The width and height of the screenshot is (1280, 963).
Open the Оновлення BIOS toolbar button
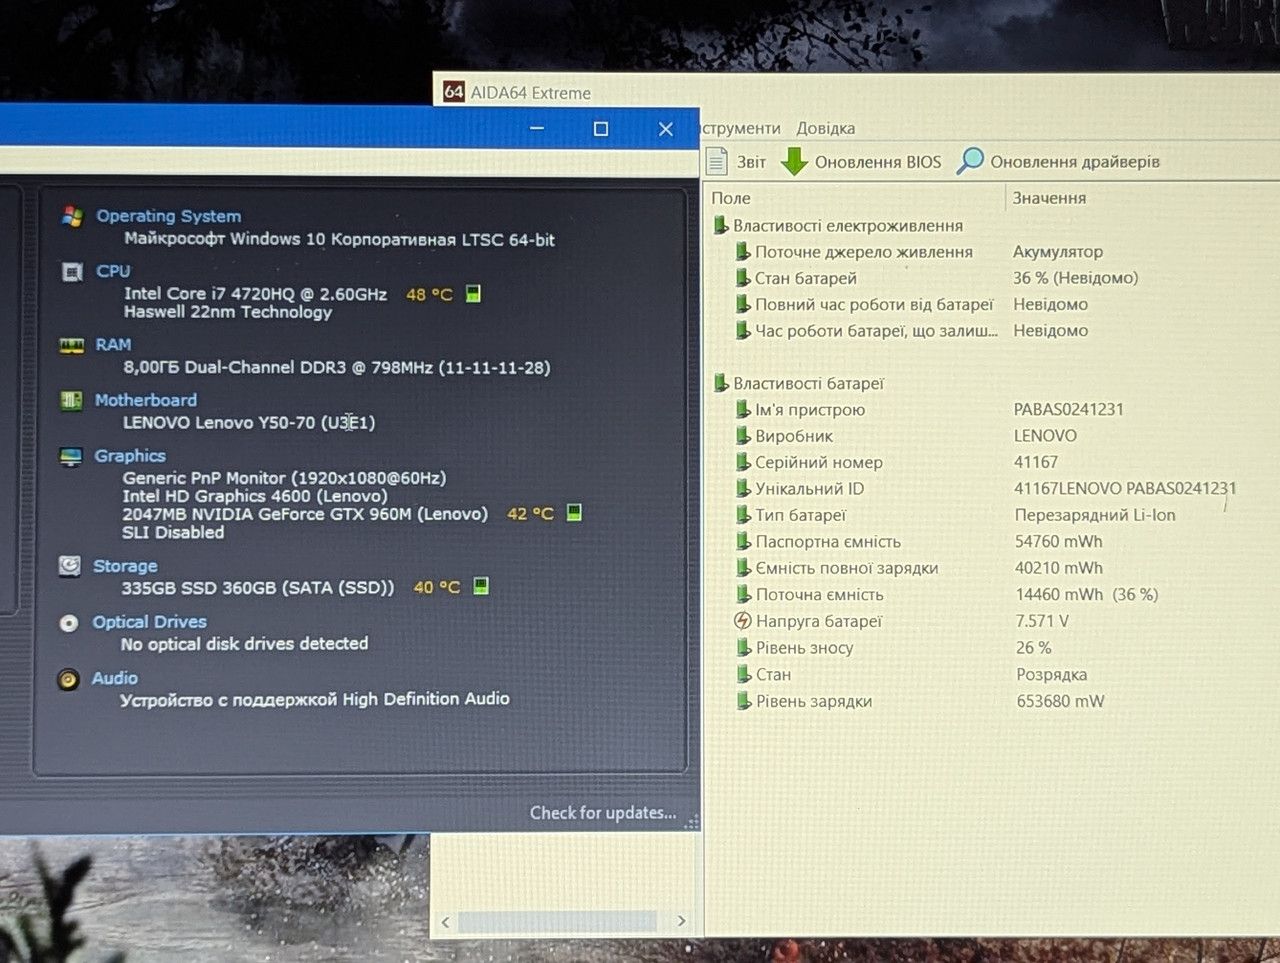tap(861, 162)
